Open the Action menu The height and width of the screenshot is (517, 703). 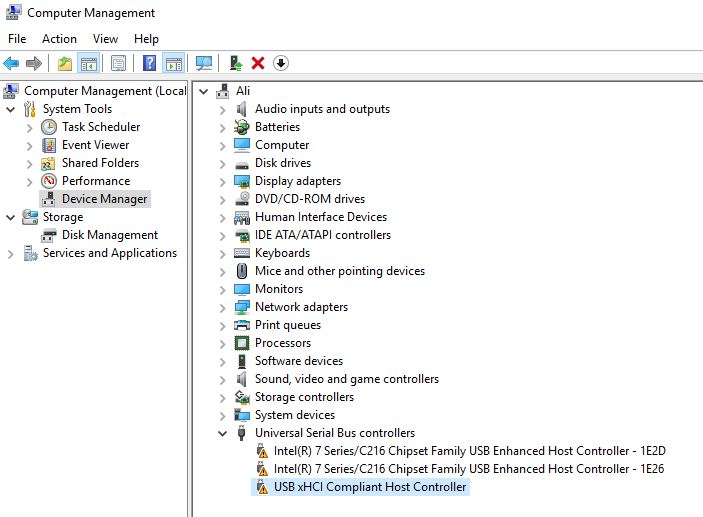(59, 38)
